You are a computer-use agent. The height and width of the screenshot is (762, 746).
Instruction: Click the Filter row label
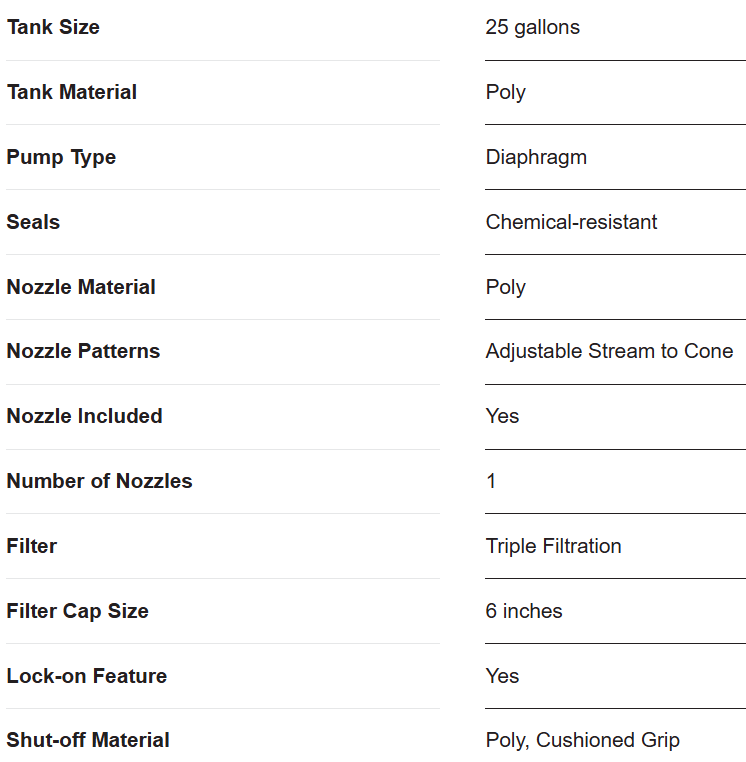[32, 546]
